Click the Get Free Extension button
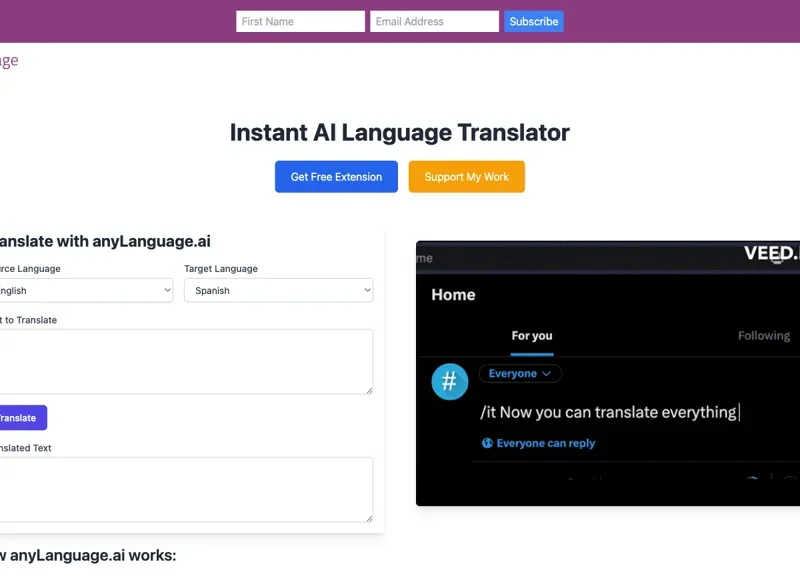 coord(336,177)
